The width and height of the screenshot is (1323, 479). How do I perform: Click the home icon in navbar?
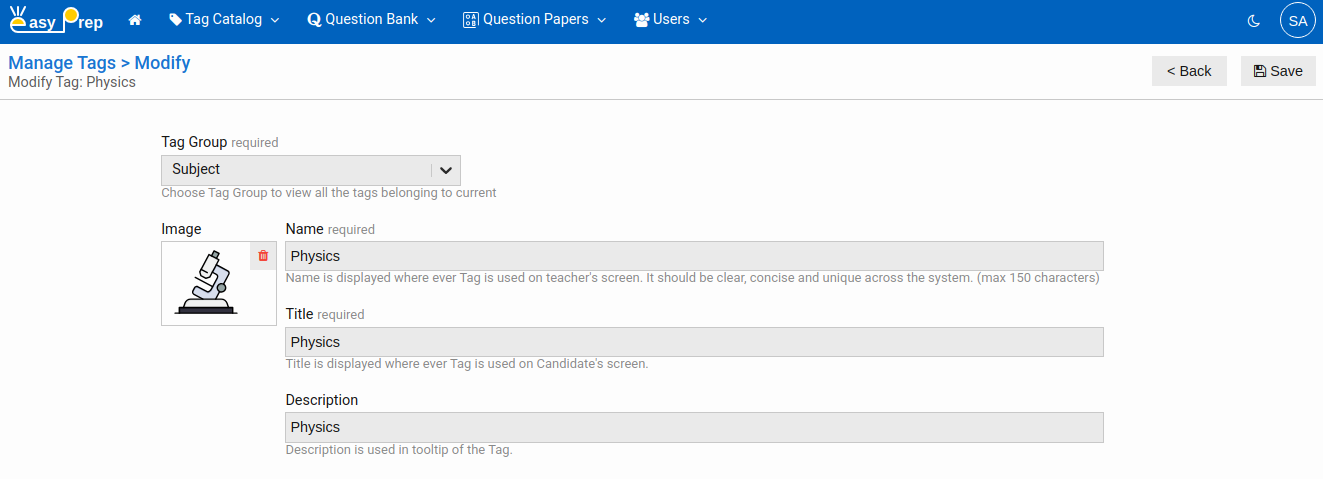[x=135, y=20]
